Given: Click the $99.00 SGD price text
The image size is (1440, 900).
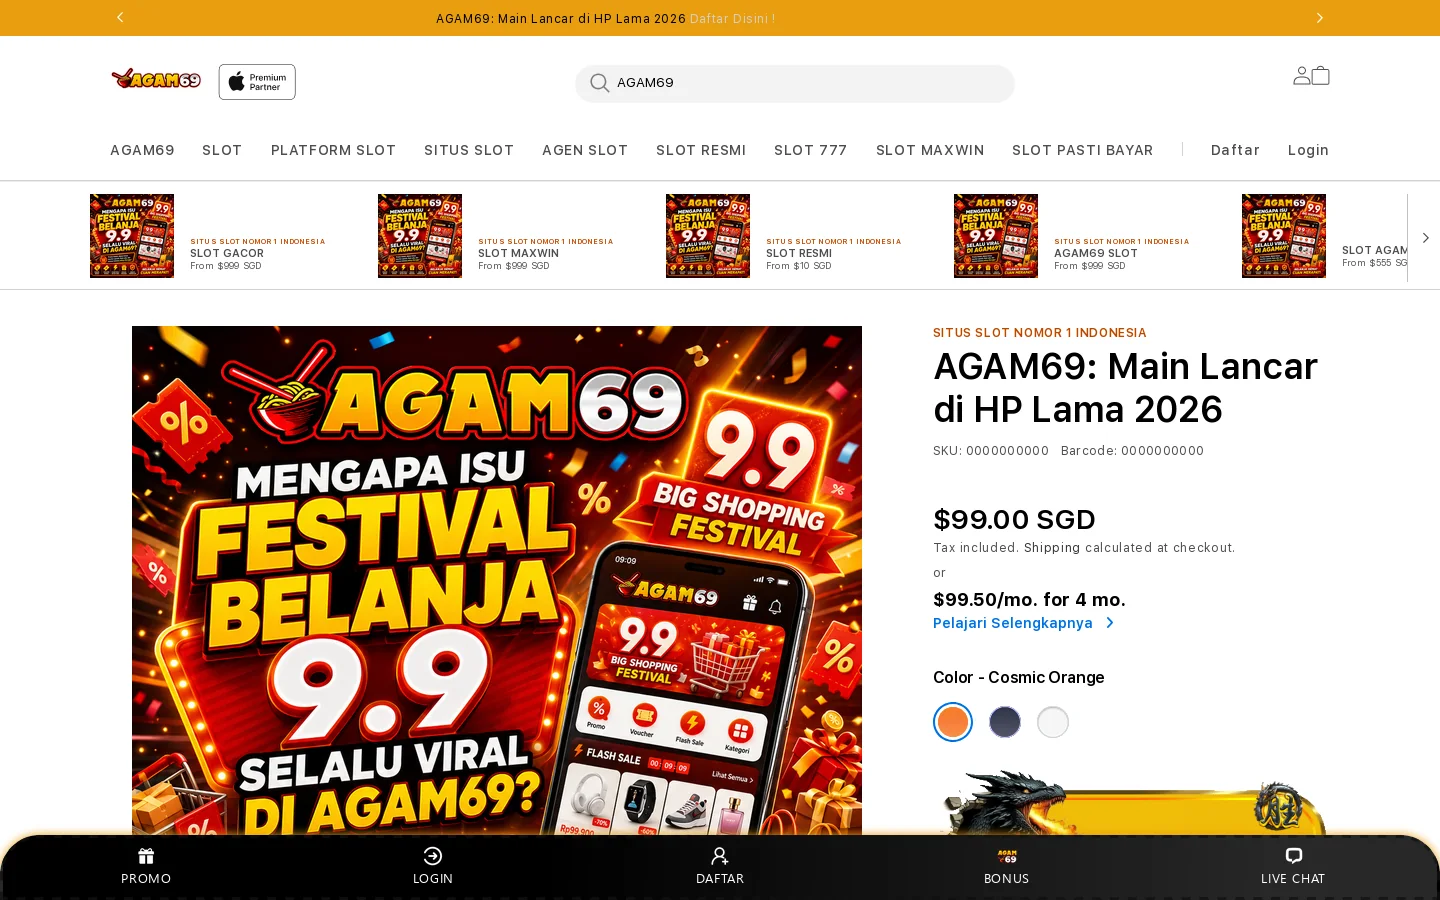Looking at the screenshot, I should coord(1014,520).
